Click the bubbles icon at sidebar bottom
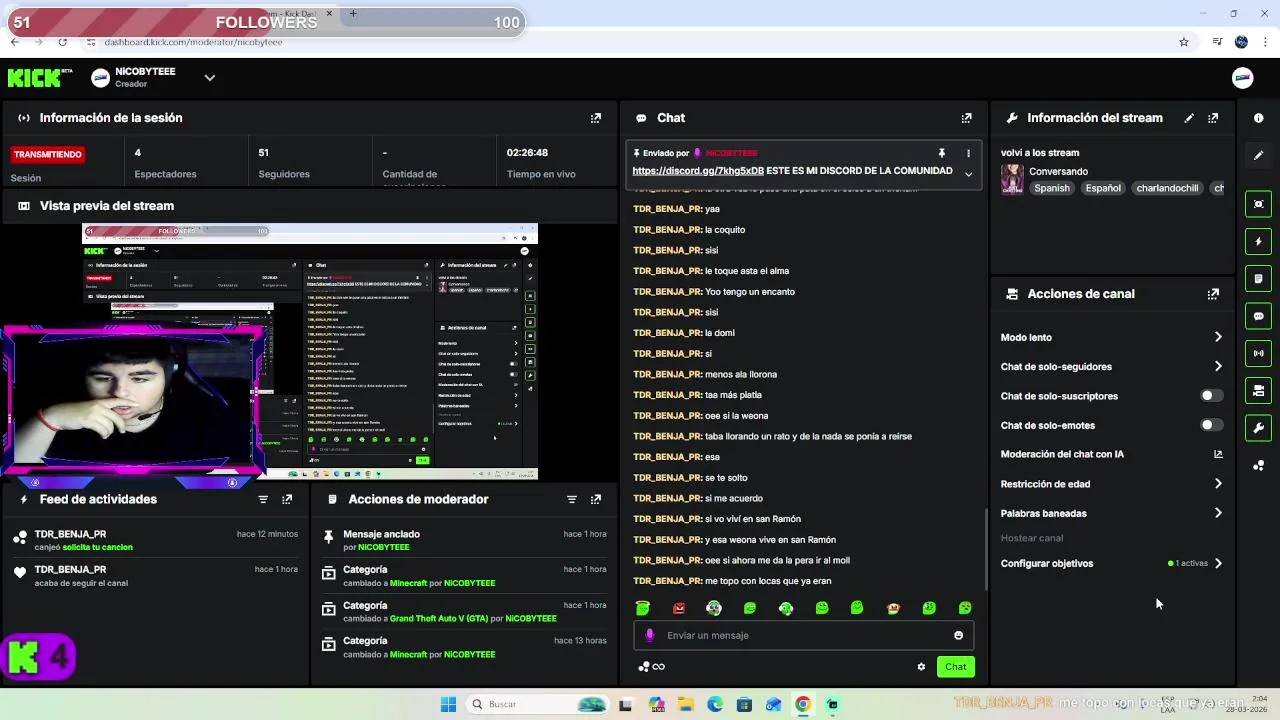The height and width of the screenshot is (720, 1280). pos(1258,465)
